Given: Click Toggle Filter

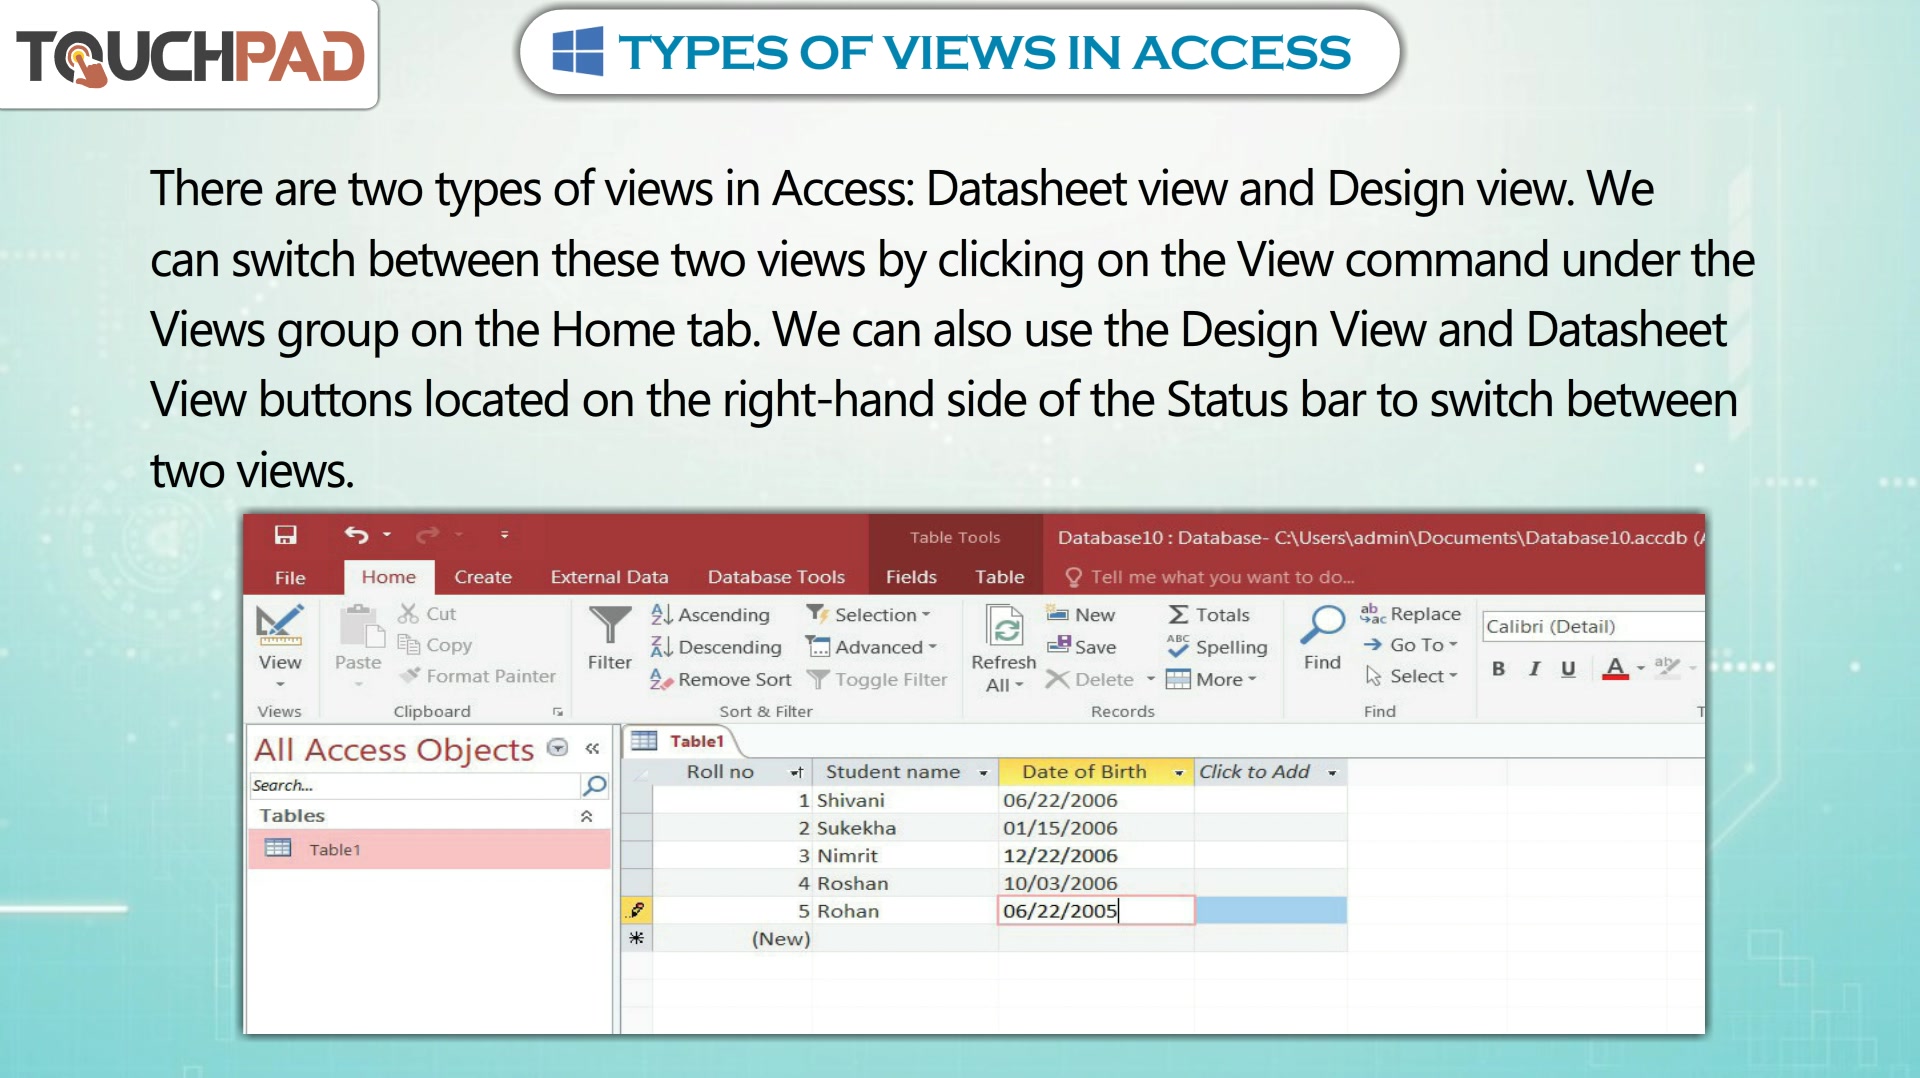Looking at the screenshot, I should pyautogui.click(x=877, y=679).
